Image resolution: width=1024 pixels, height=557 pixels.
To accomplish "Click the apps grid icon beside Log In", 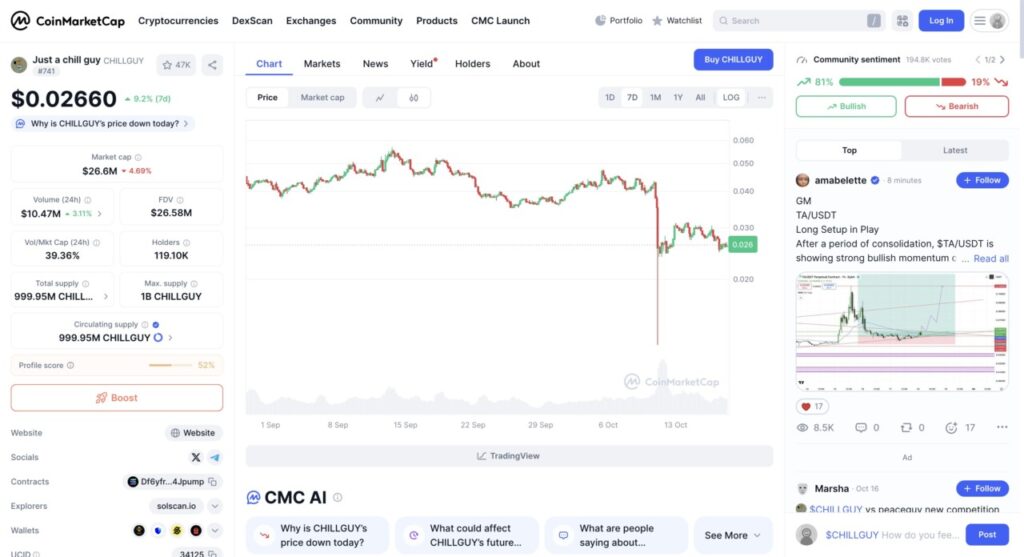I will click(x=902, y=20).
